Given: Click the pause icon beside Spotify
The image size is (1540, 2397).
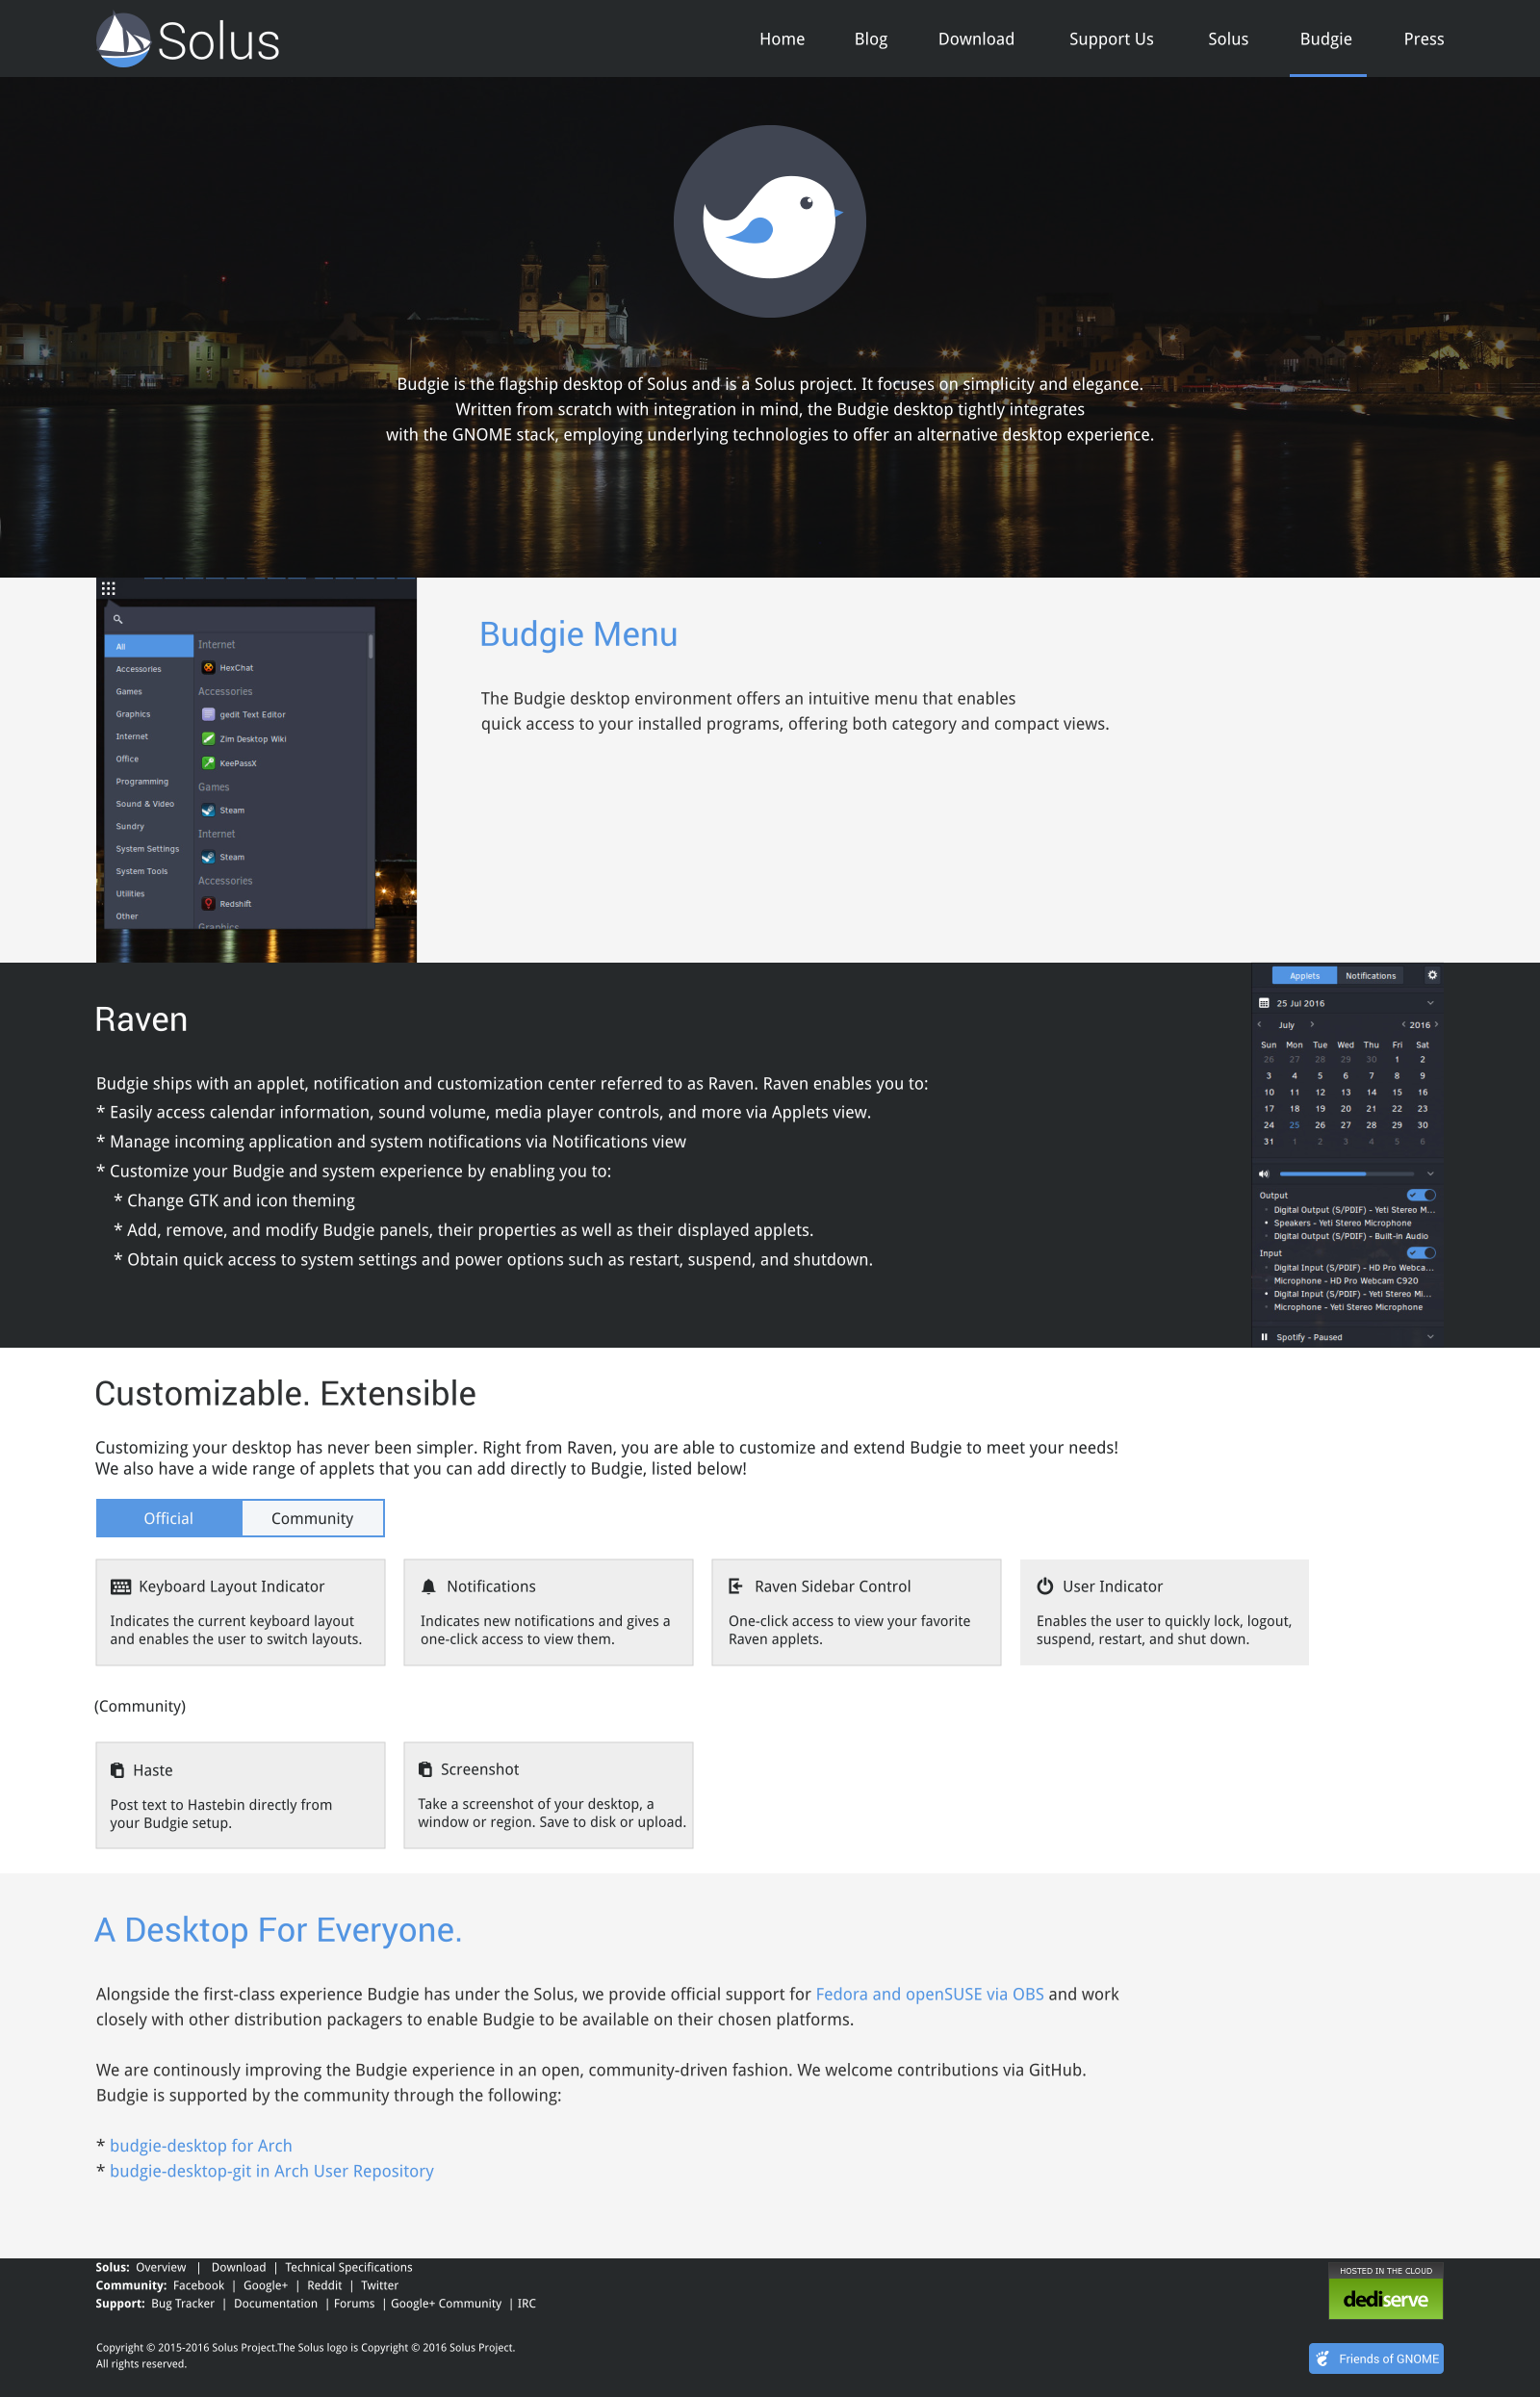Looking at the screenshot, I should [x=1264, y=1337].
